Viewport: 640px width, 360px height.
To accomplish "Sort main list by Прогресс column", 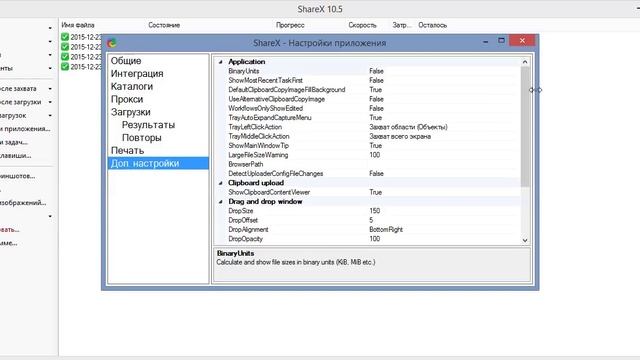I will click(x=290, y=25).
